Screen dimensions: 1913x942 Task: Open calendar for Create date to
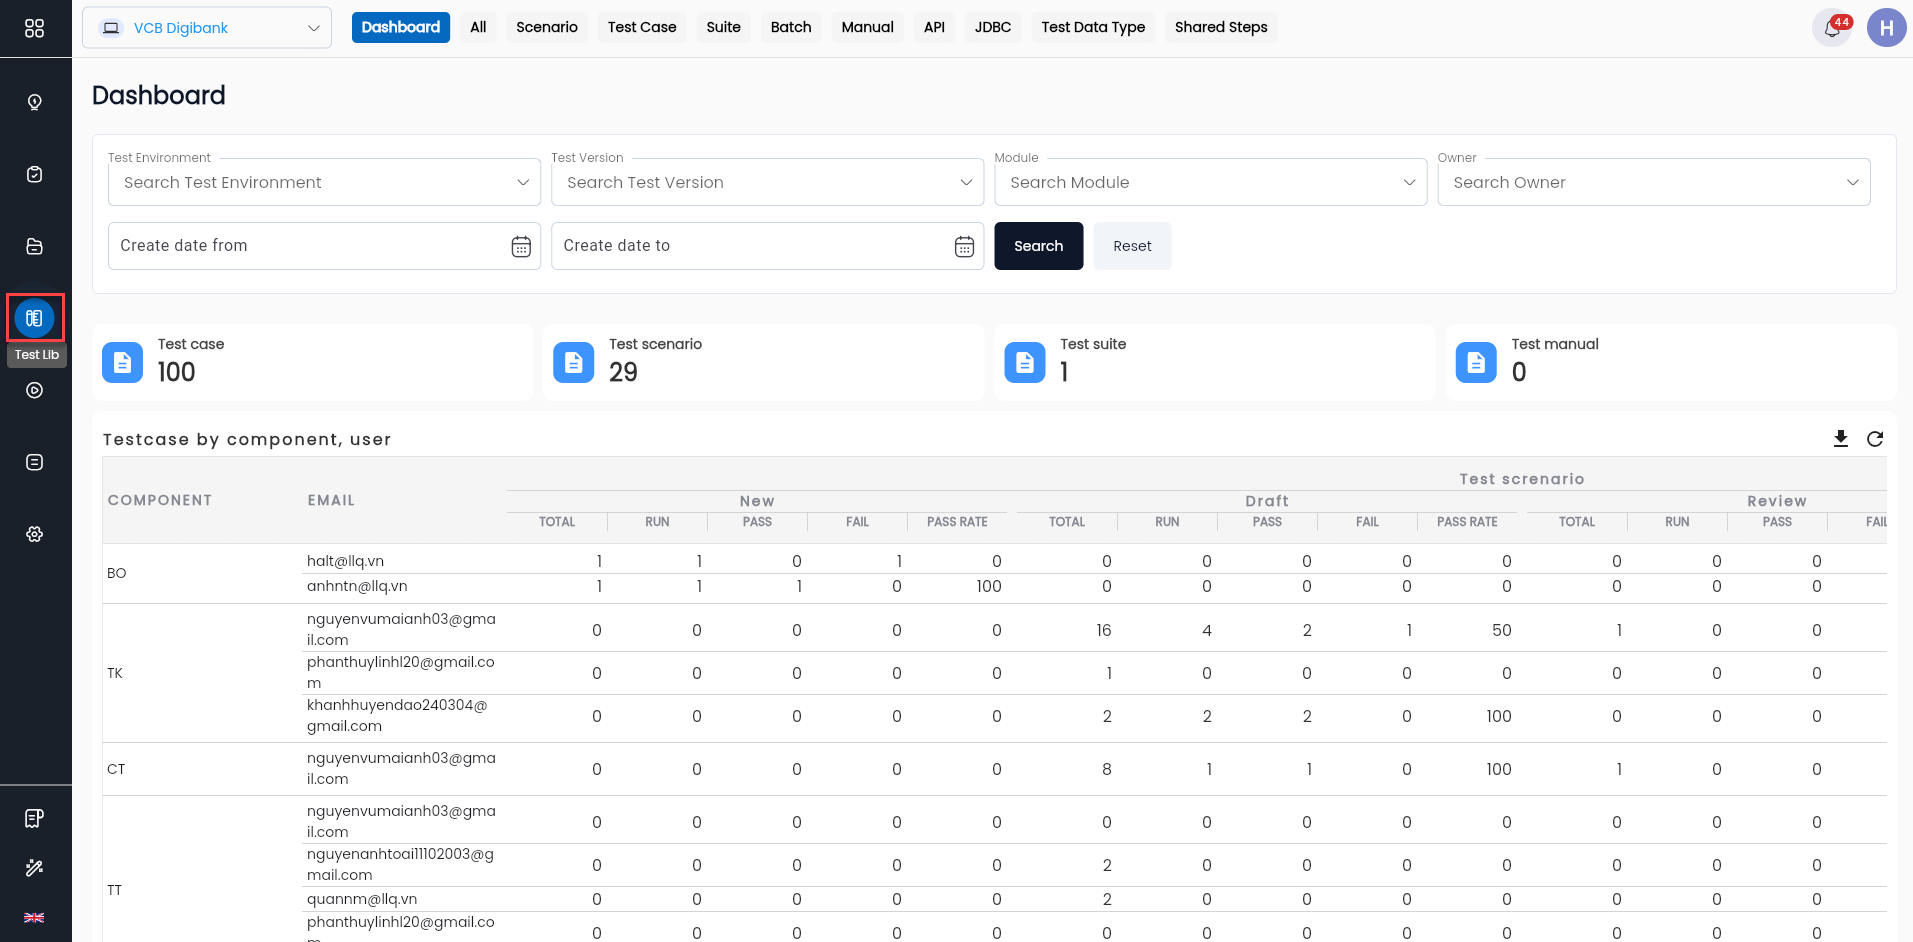click(x=964, y=246)
